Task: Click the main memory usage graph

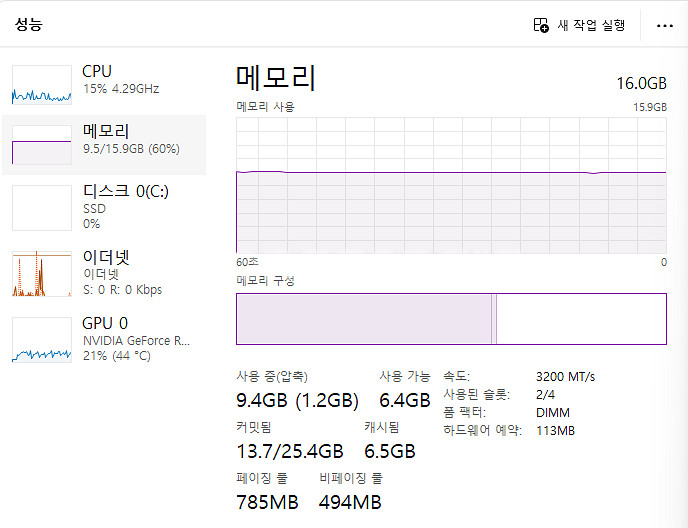Action: [451, 185]
